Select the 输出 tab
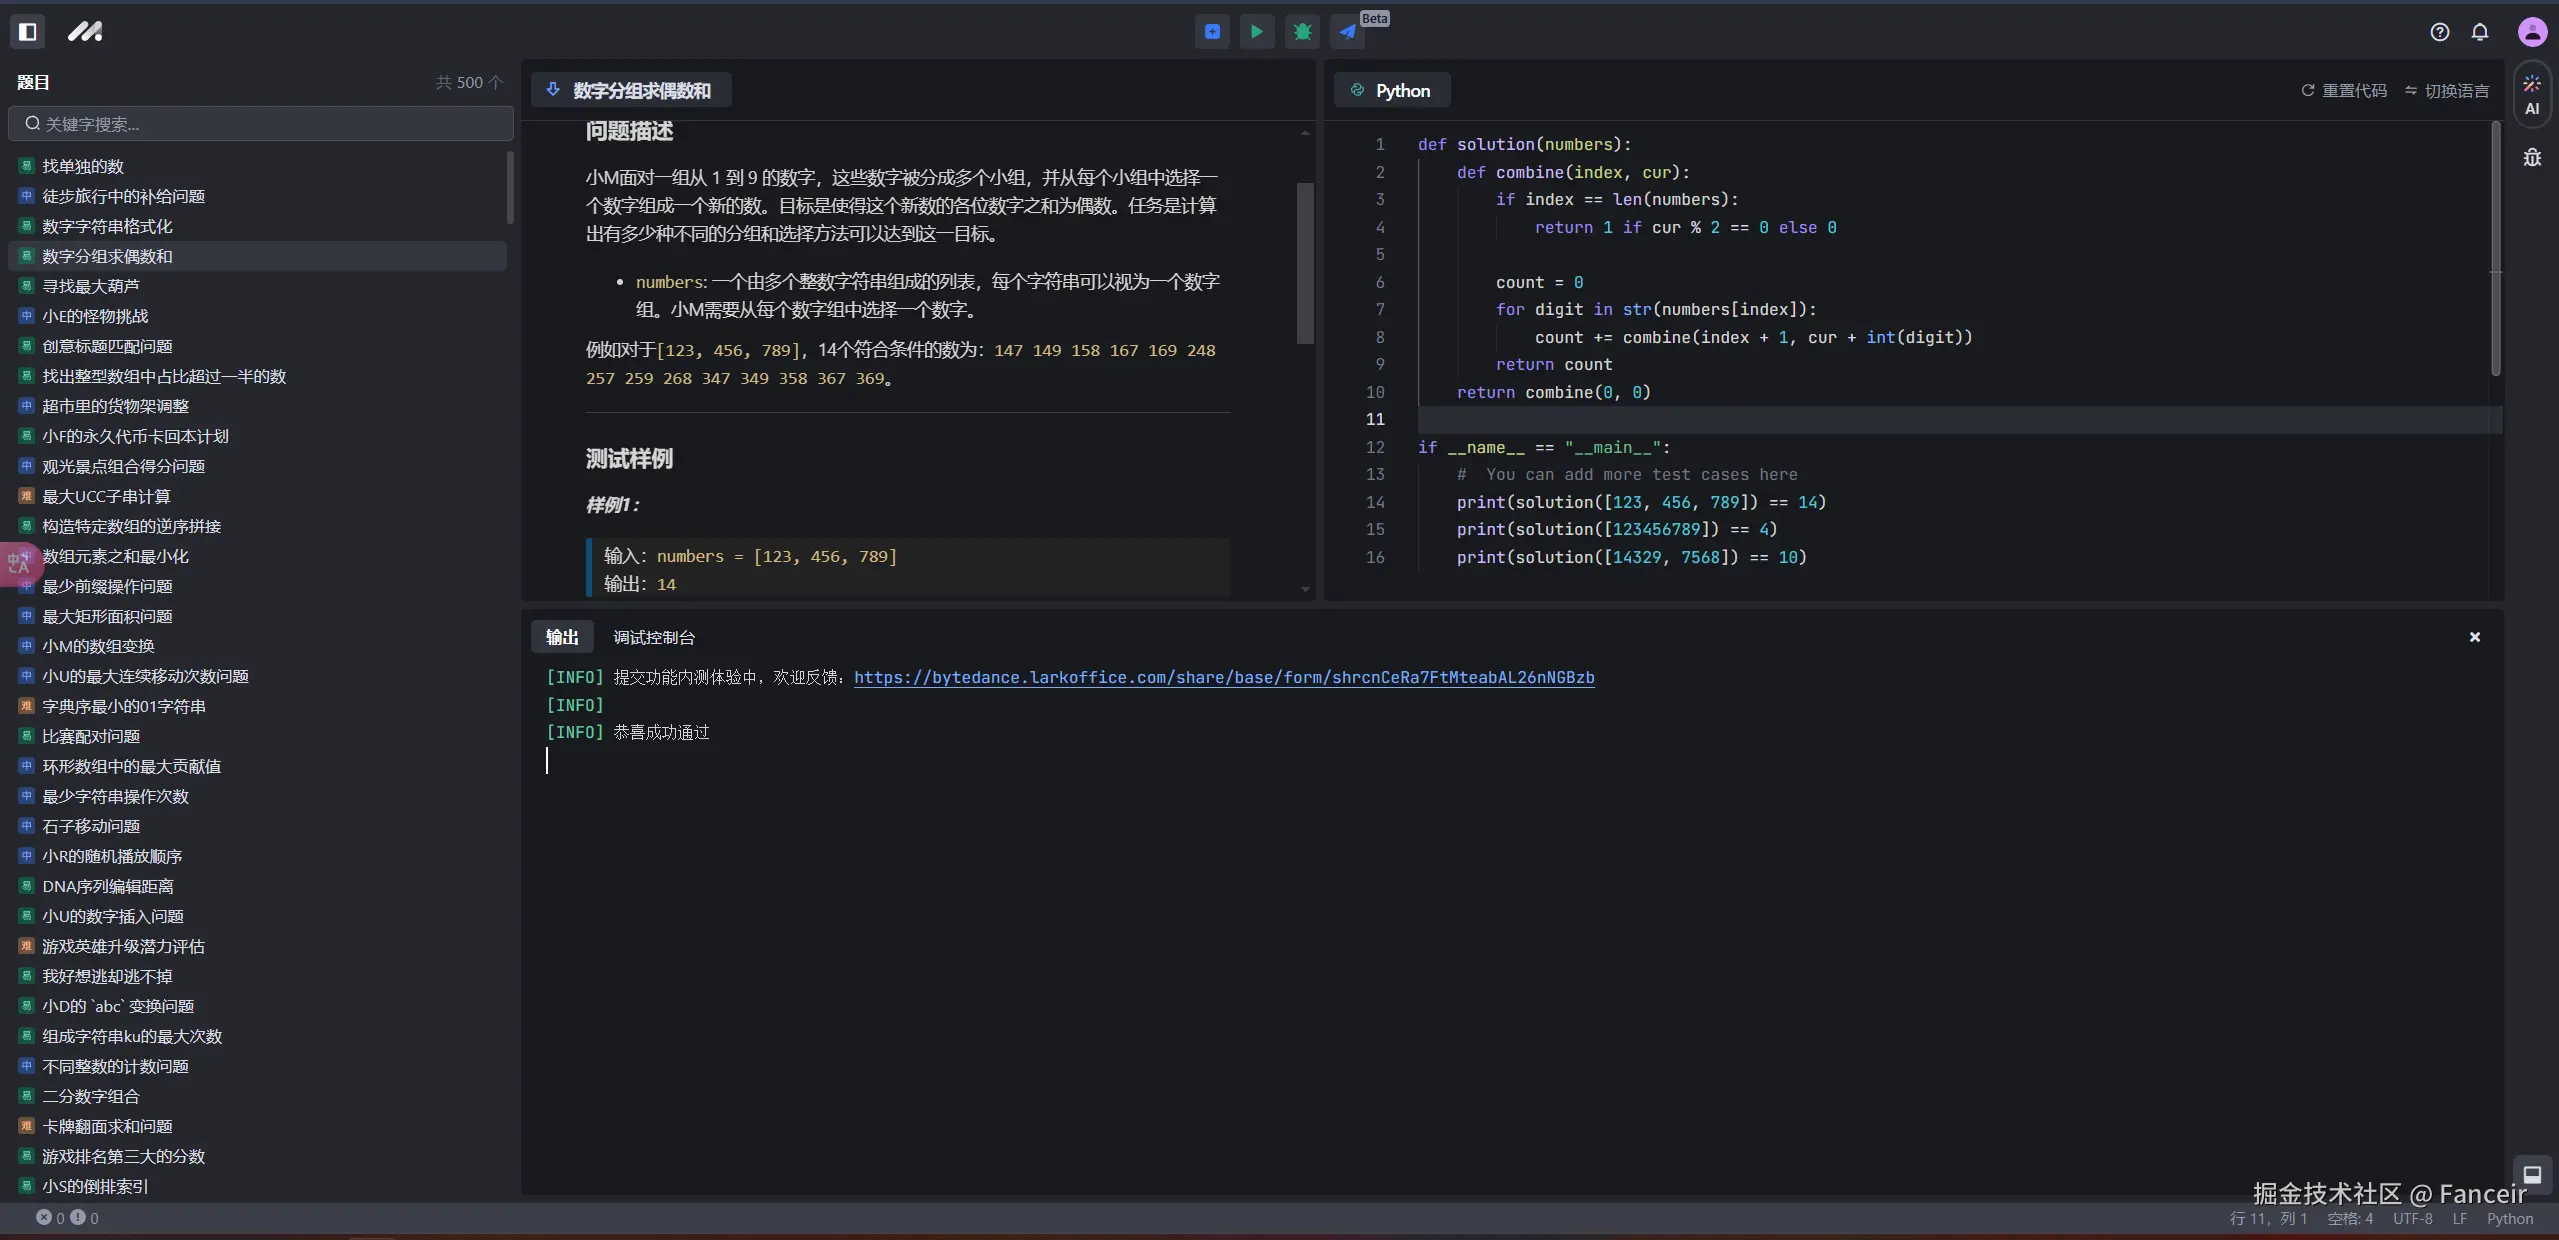Screen dimensions: 2559x1240 pyautogui.click(x=562, y=637)
